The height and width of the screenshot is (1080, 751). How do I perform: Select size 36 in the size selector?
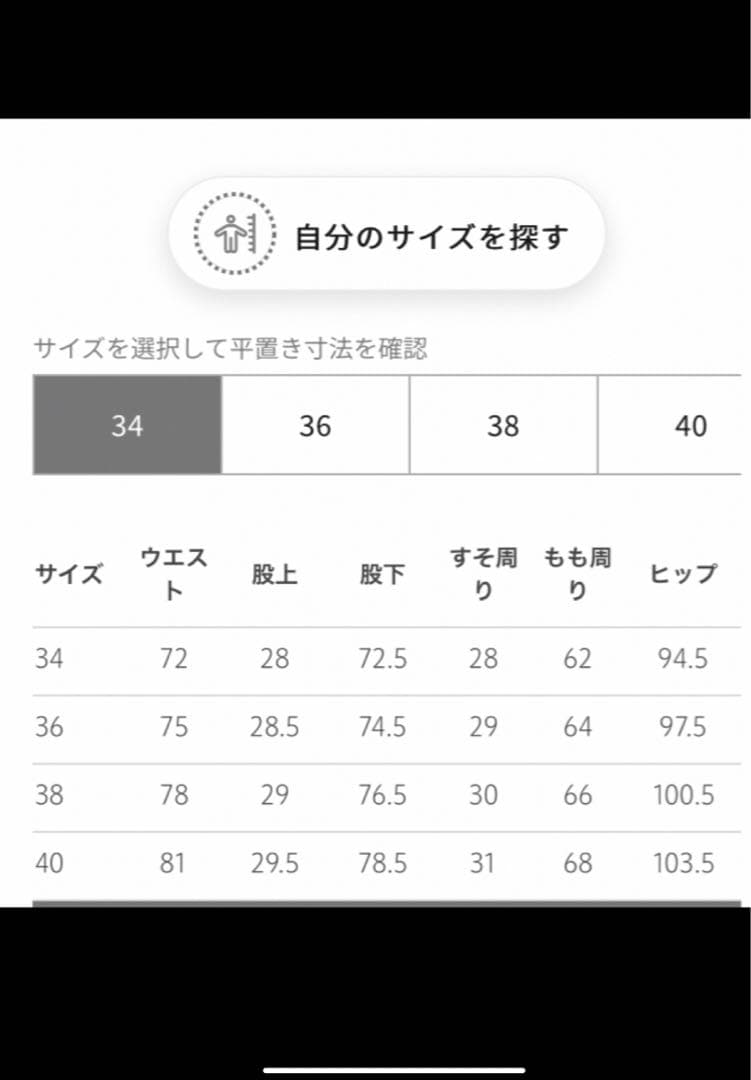coord(314,425)
